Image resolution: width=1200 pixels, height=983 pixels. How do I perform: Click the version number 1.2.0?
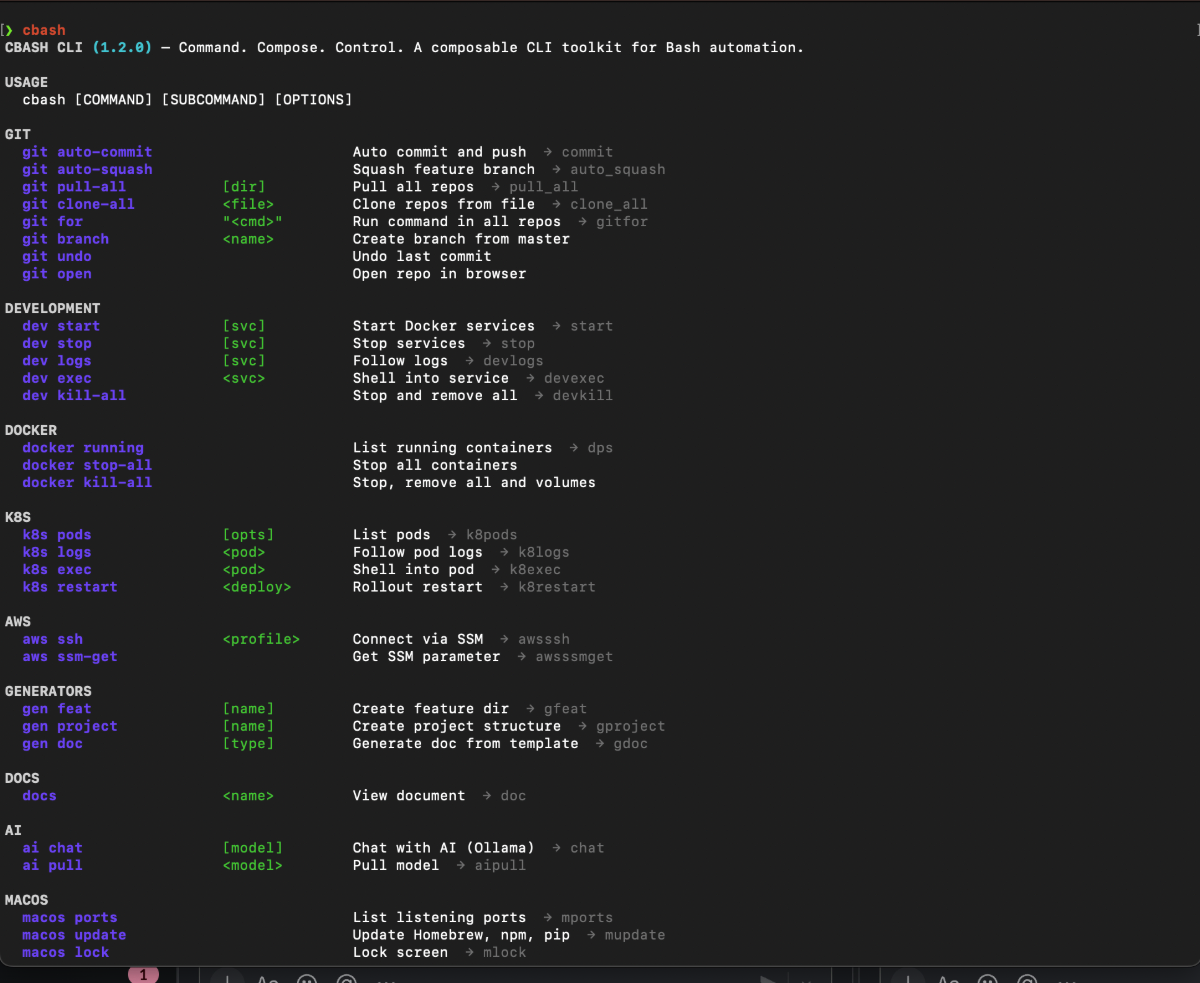click(121, 47)
